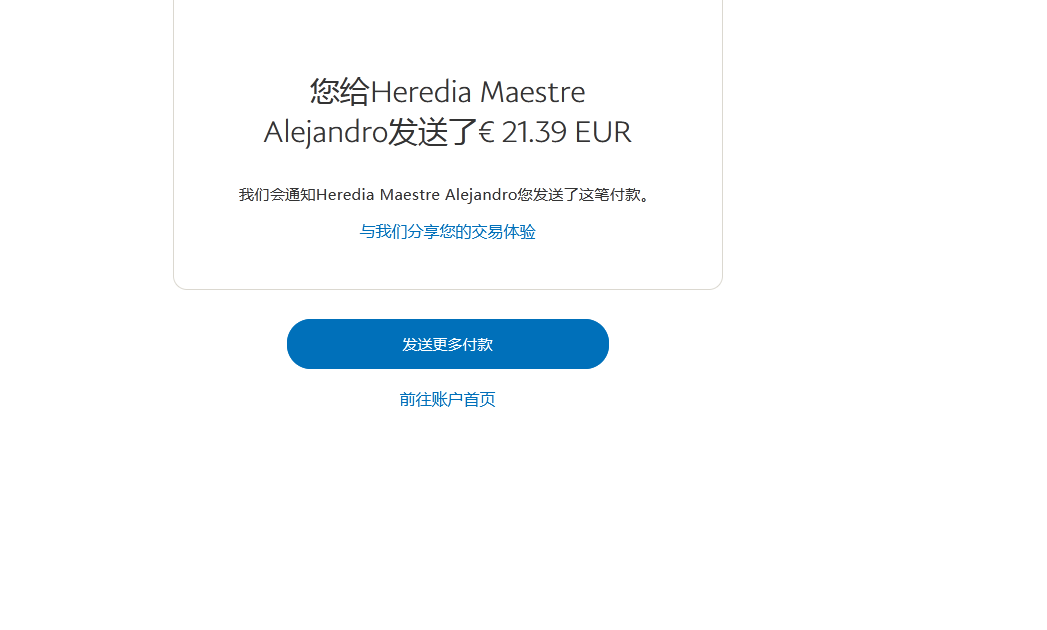This screenshot has width=1047, height=630.
Task: Click the word Alejandro in the large heading
Action: tap(325, 132)
